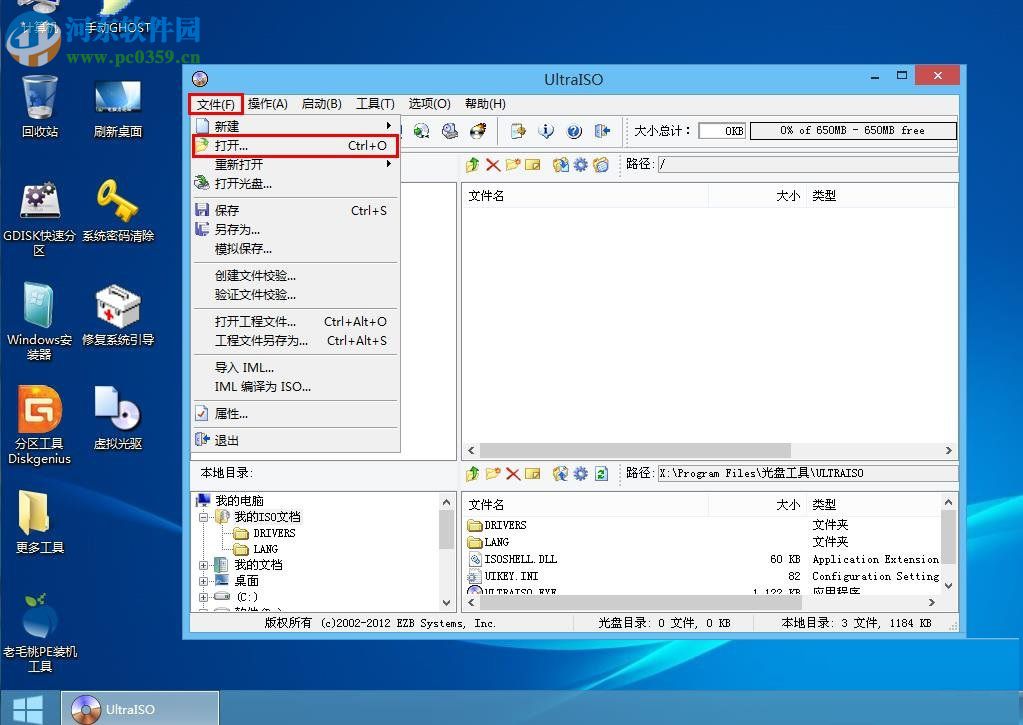Click the info icon in the main toolbar
Screen dimensions: 1023x725
pyautogui.click(x=546, y=131)
